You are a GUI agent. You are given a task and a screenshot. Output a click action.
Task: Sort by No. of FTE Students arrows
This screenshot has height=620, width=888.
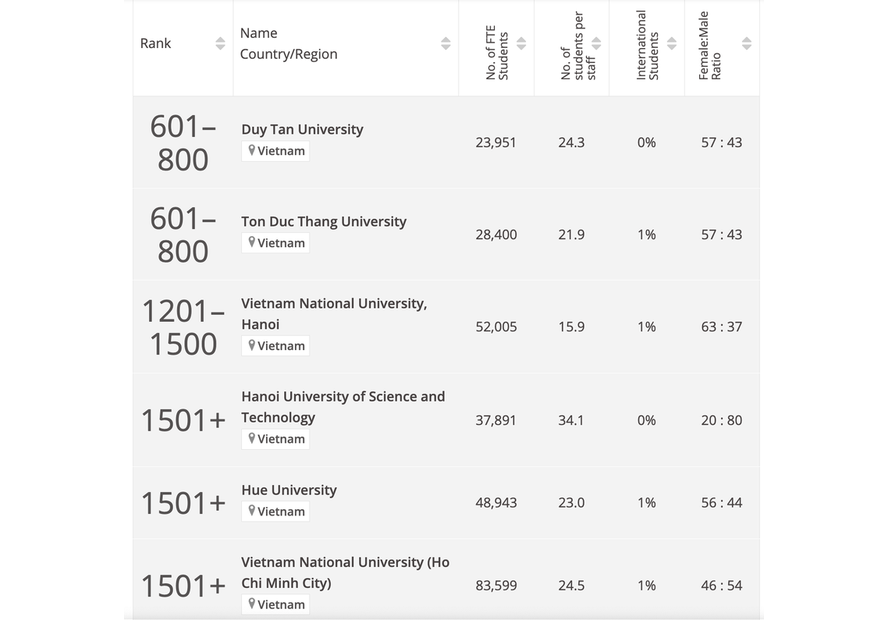(521, 44)
